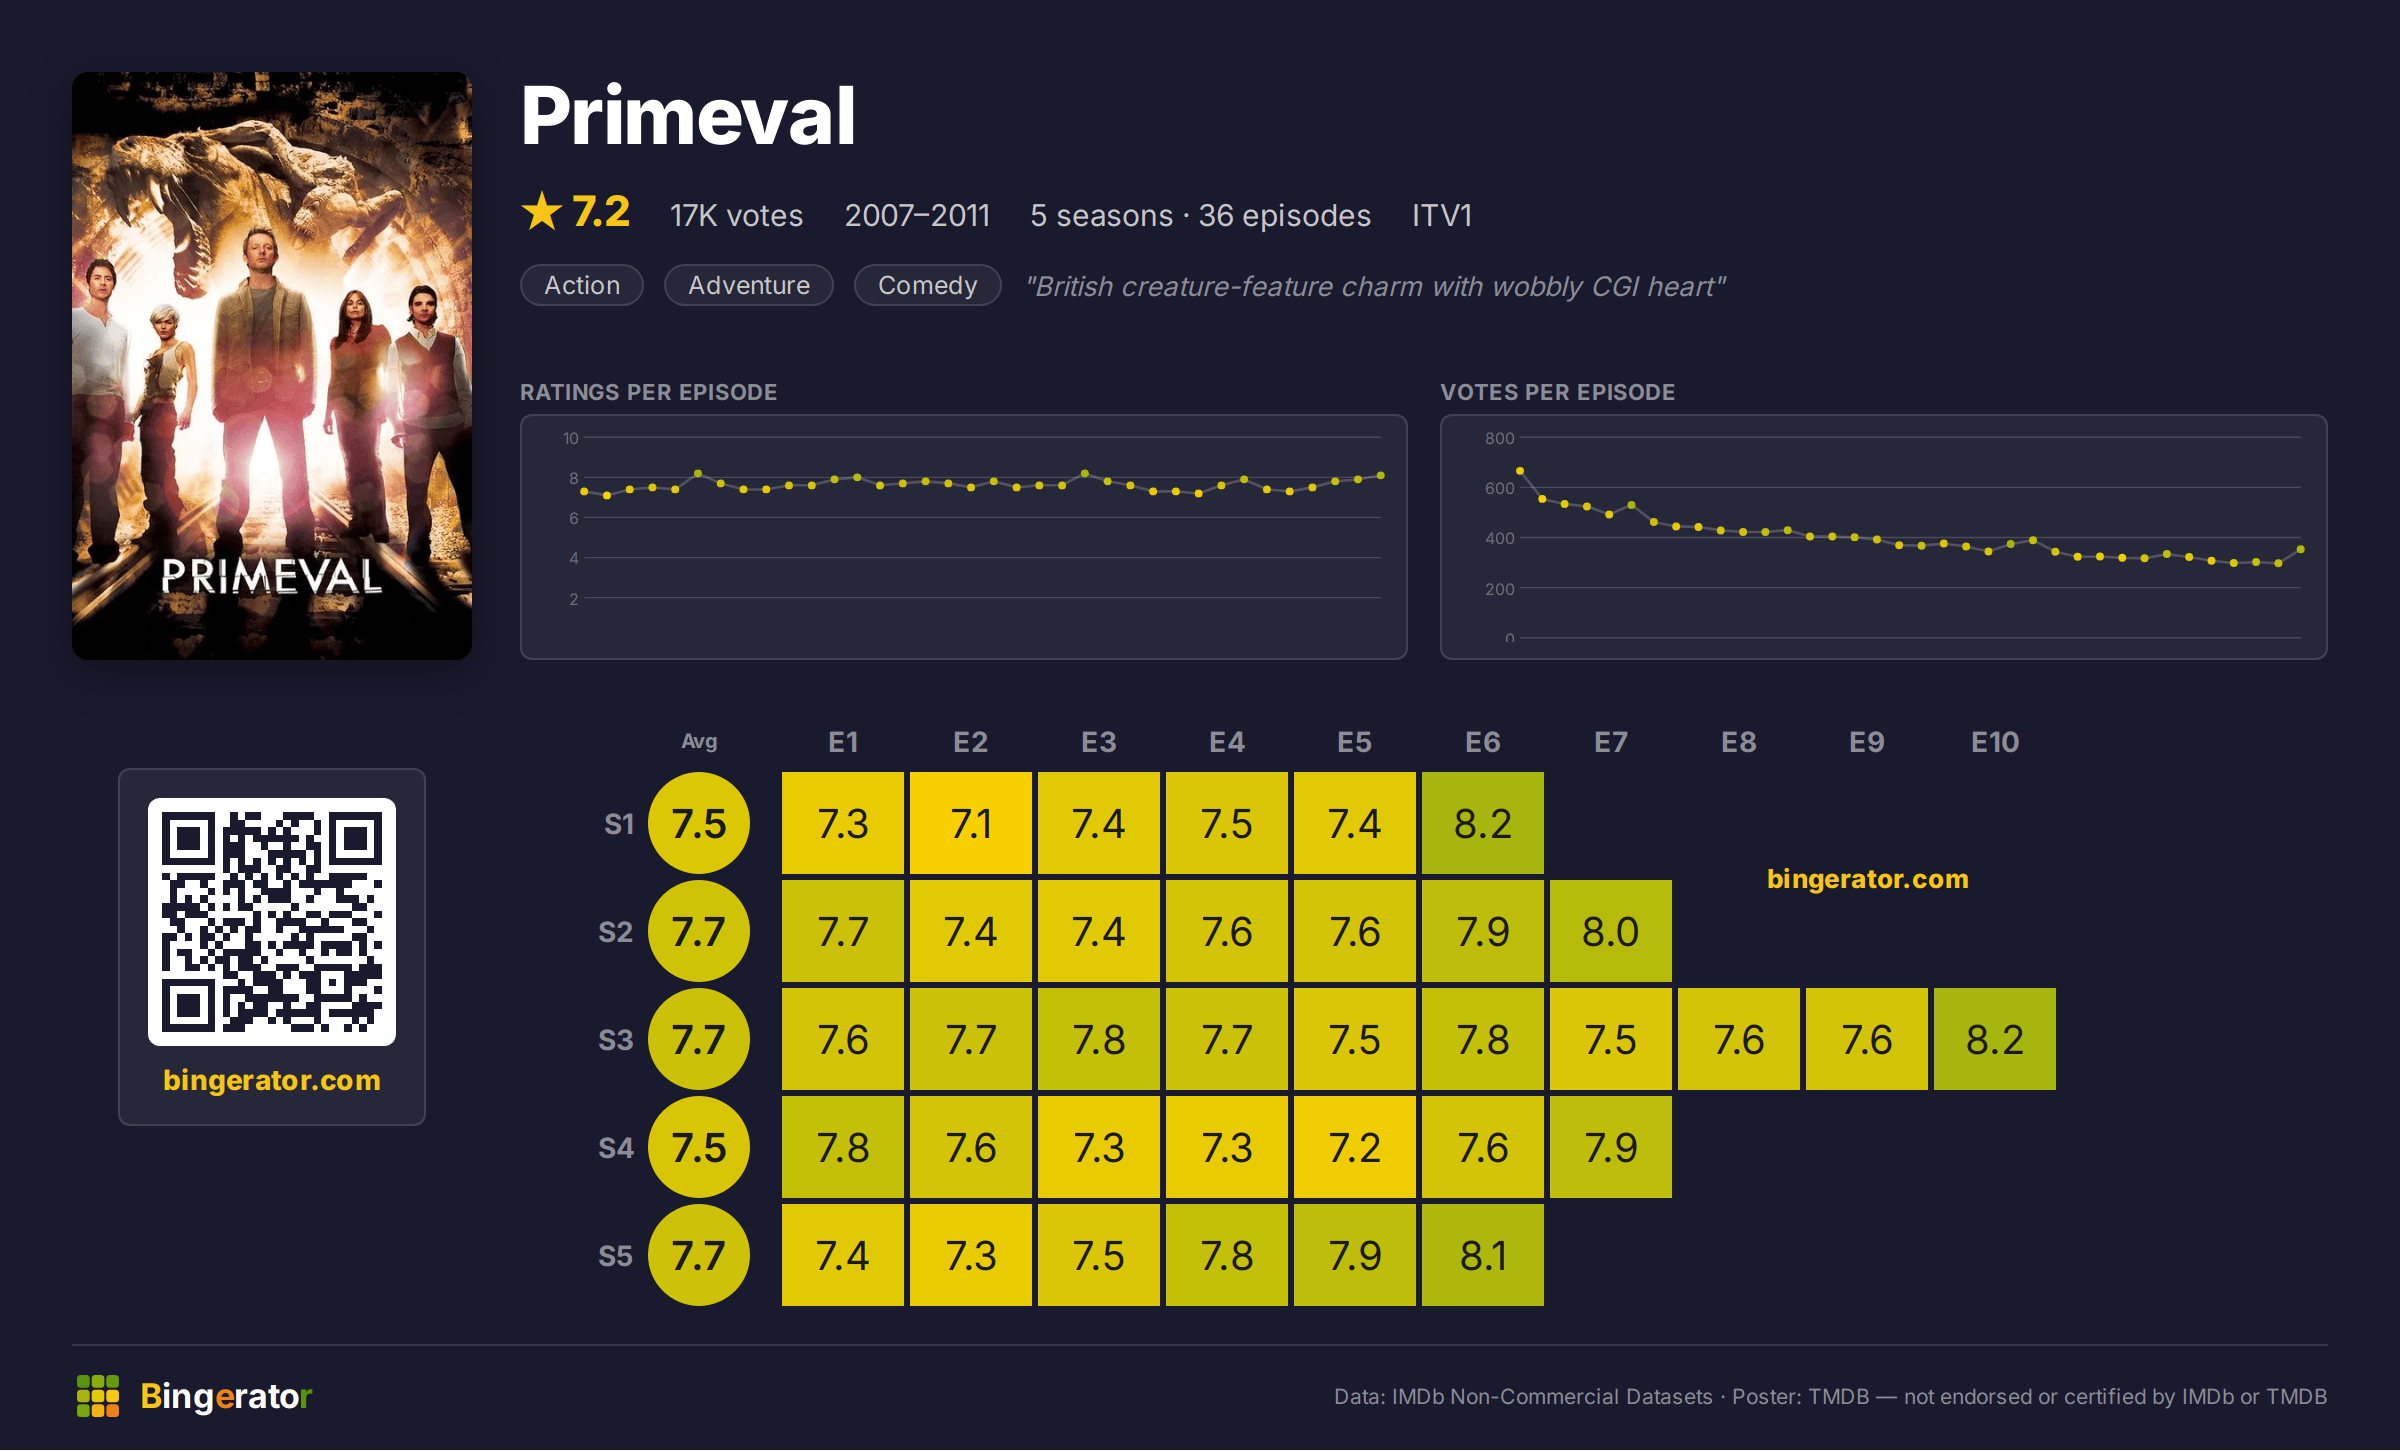Select the Action genre tag
The width and height of the screenshot is (2400, 1452).
pos(582,286)
